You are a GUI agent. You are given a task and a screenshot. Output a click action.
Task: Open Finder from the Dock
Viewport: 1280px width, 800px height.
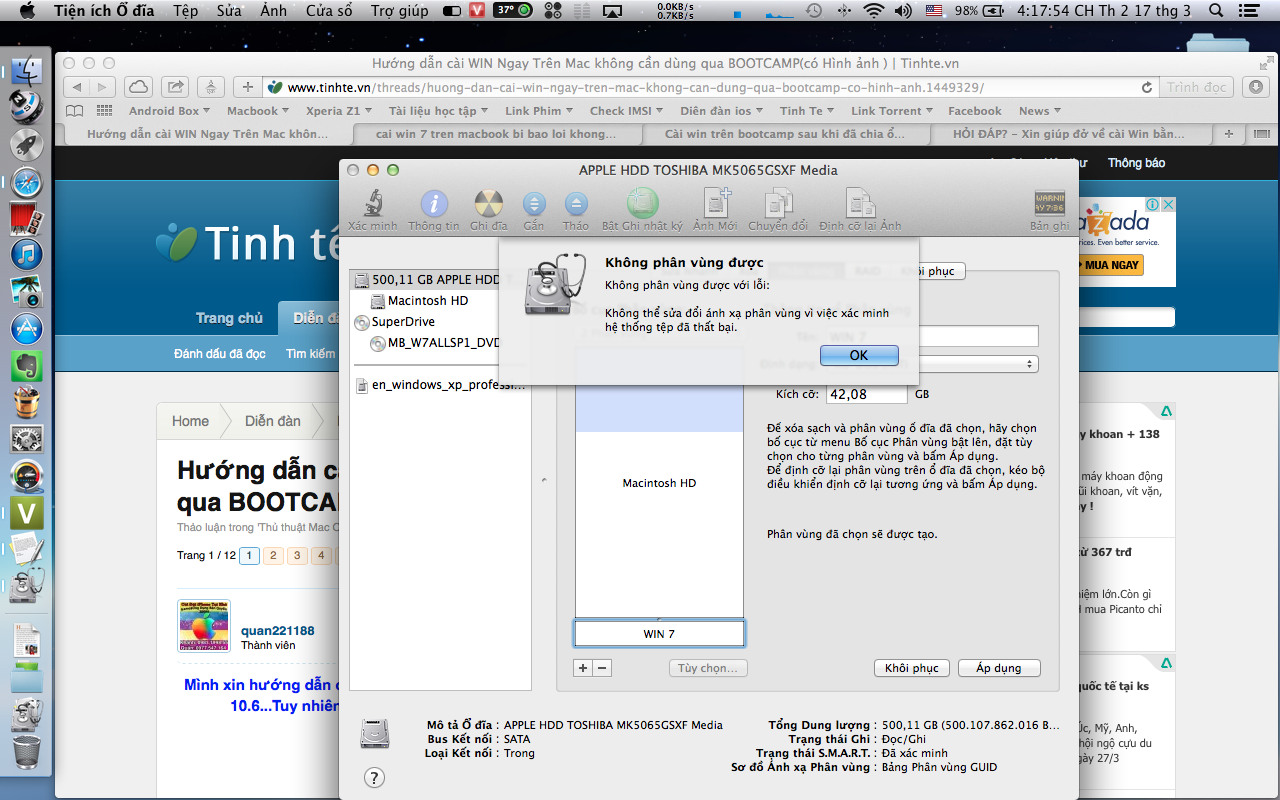[x=26, y=73]
